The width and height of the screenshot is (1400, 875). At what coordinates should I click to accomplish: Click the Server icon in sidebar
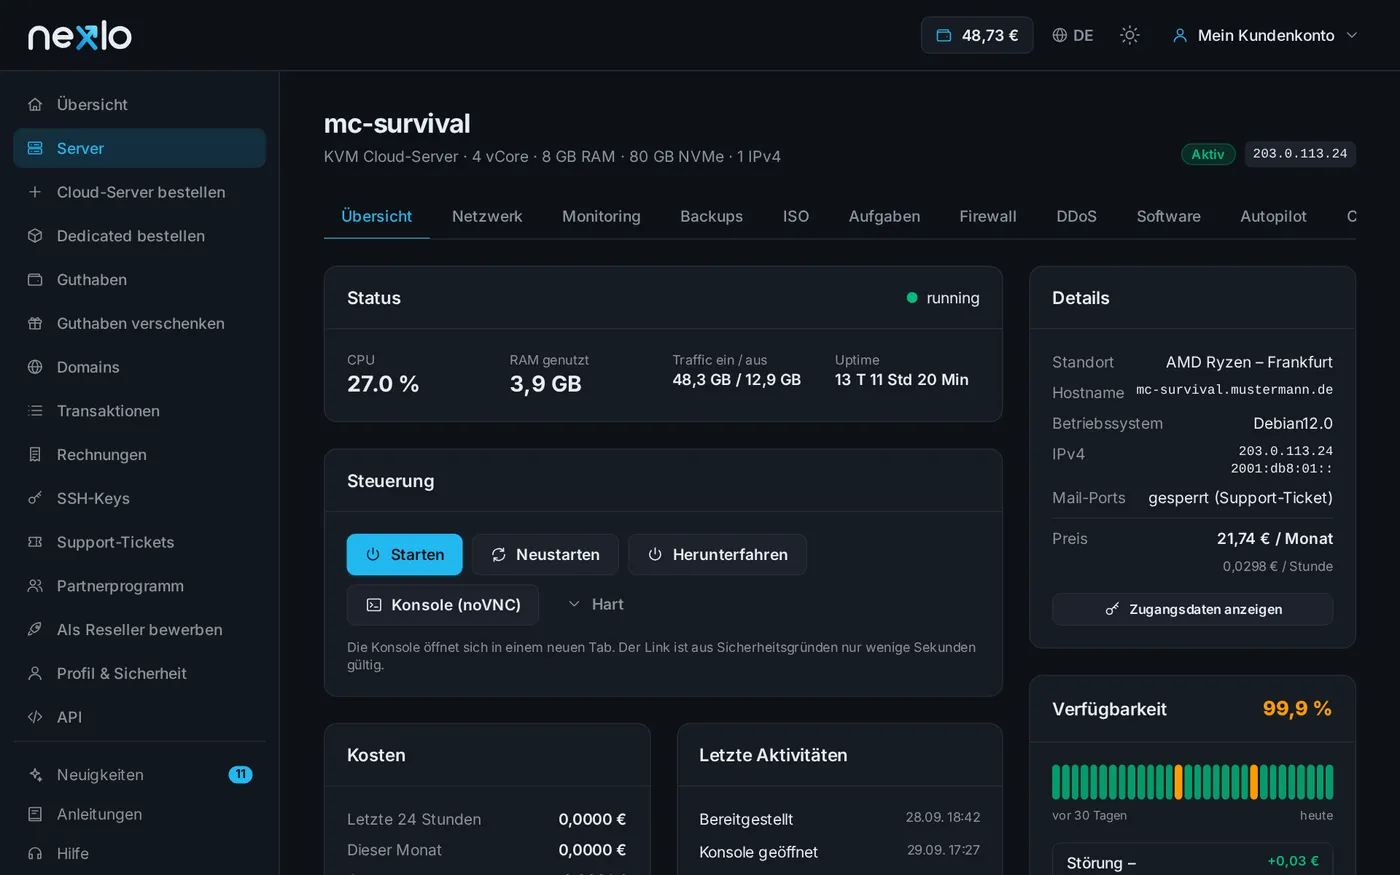pyautogui.click(x=35, y=148)
